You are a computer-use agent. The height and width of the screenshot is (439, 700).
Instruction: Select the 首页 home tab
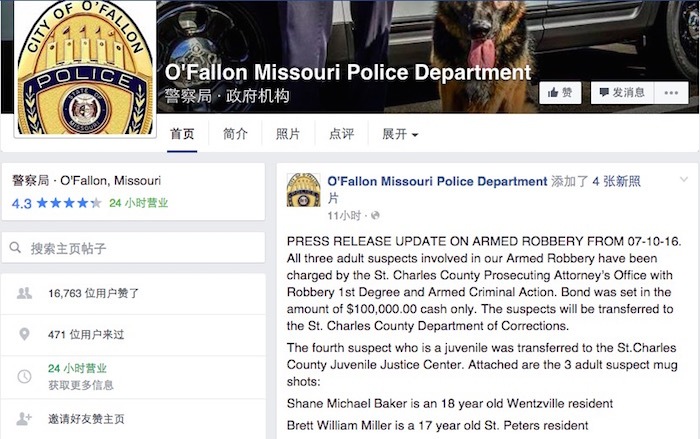pyautogui.click(x=182, y=134)
